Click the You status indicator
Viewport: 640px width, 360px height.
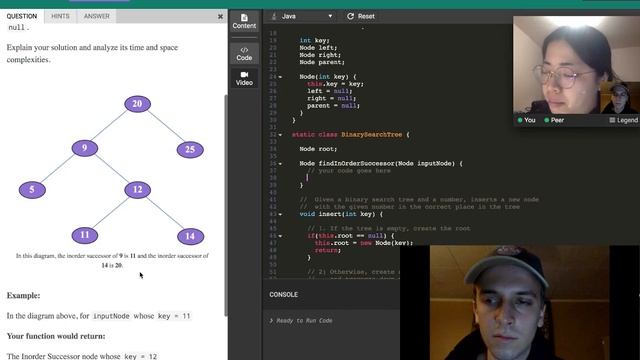click(526, 120)
